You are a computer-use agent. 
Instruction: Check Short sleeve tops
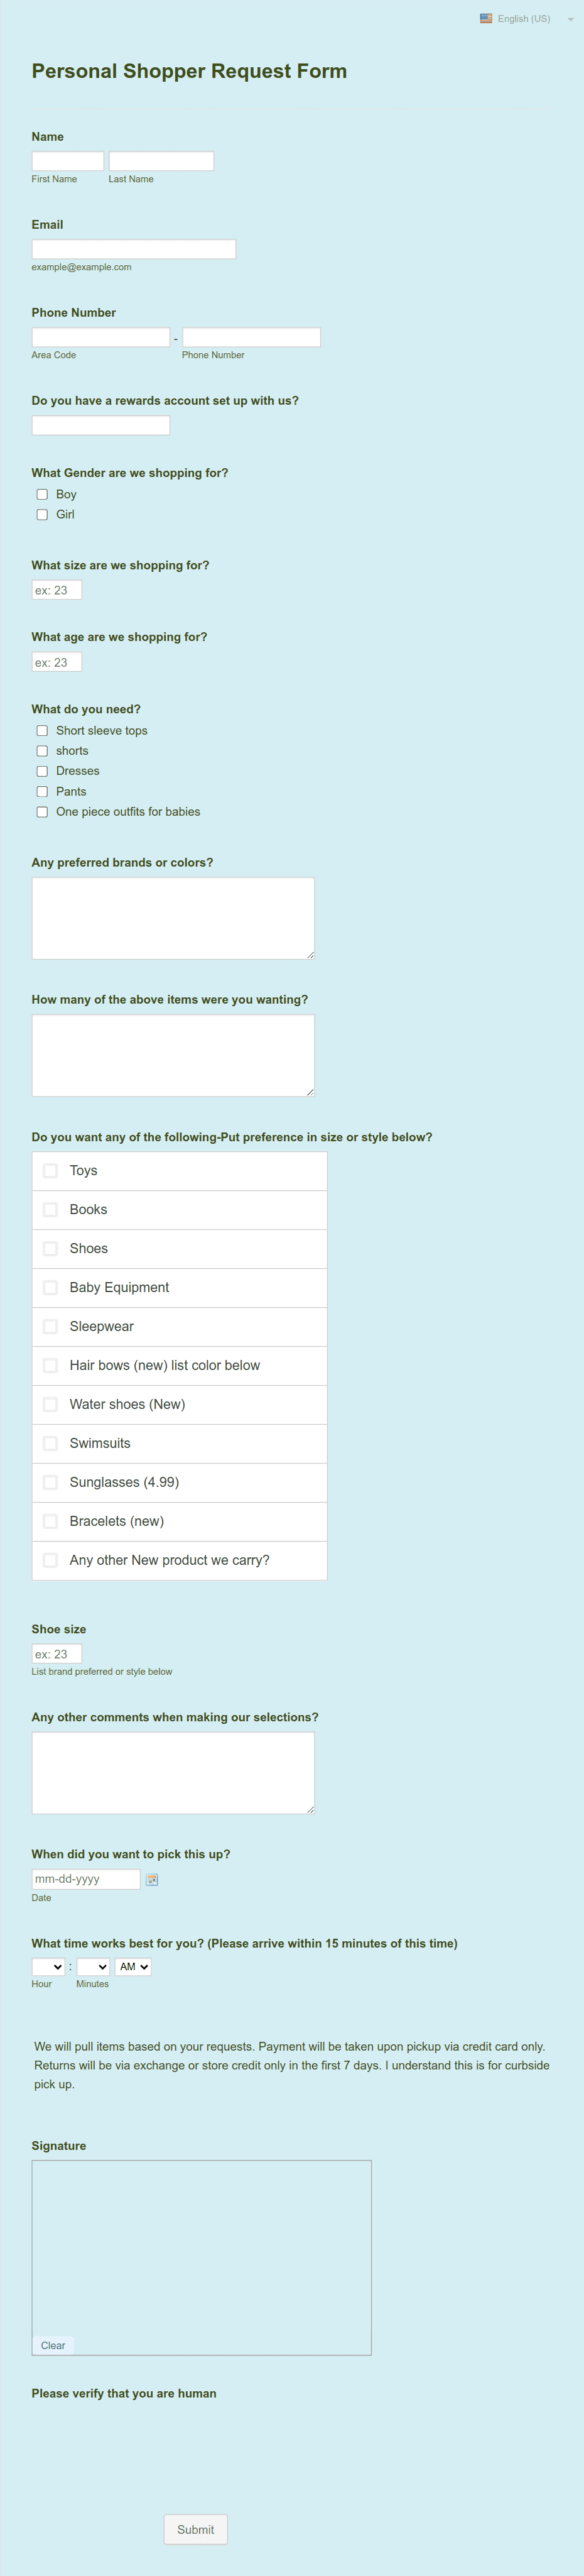[x=42, y=730]
